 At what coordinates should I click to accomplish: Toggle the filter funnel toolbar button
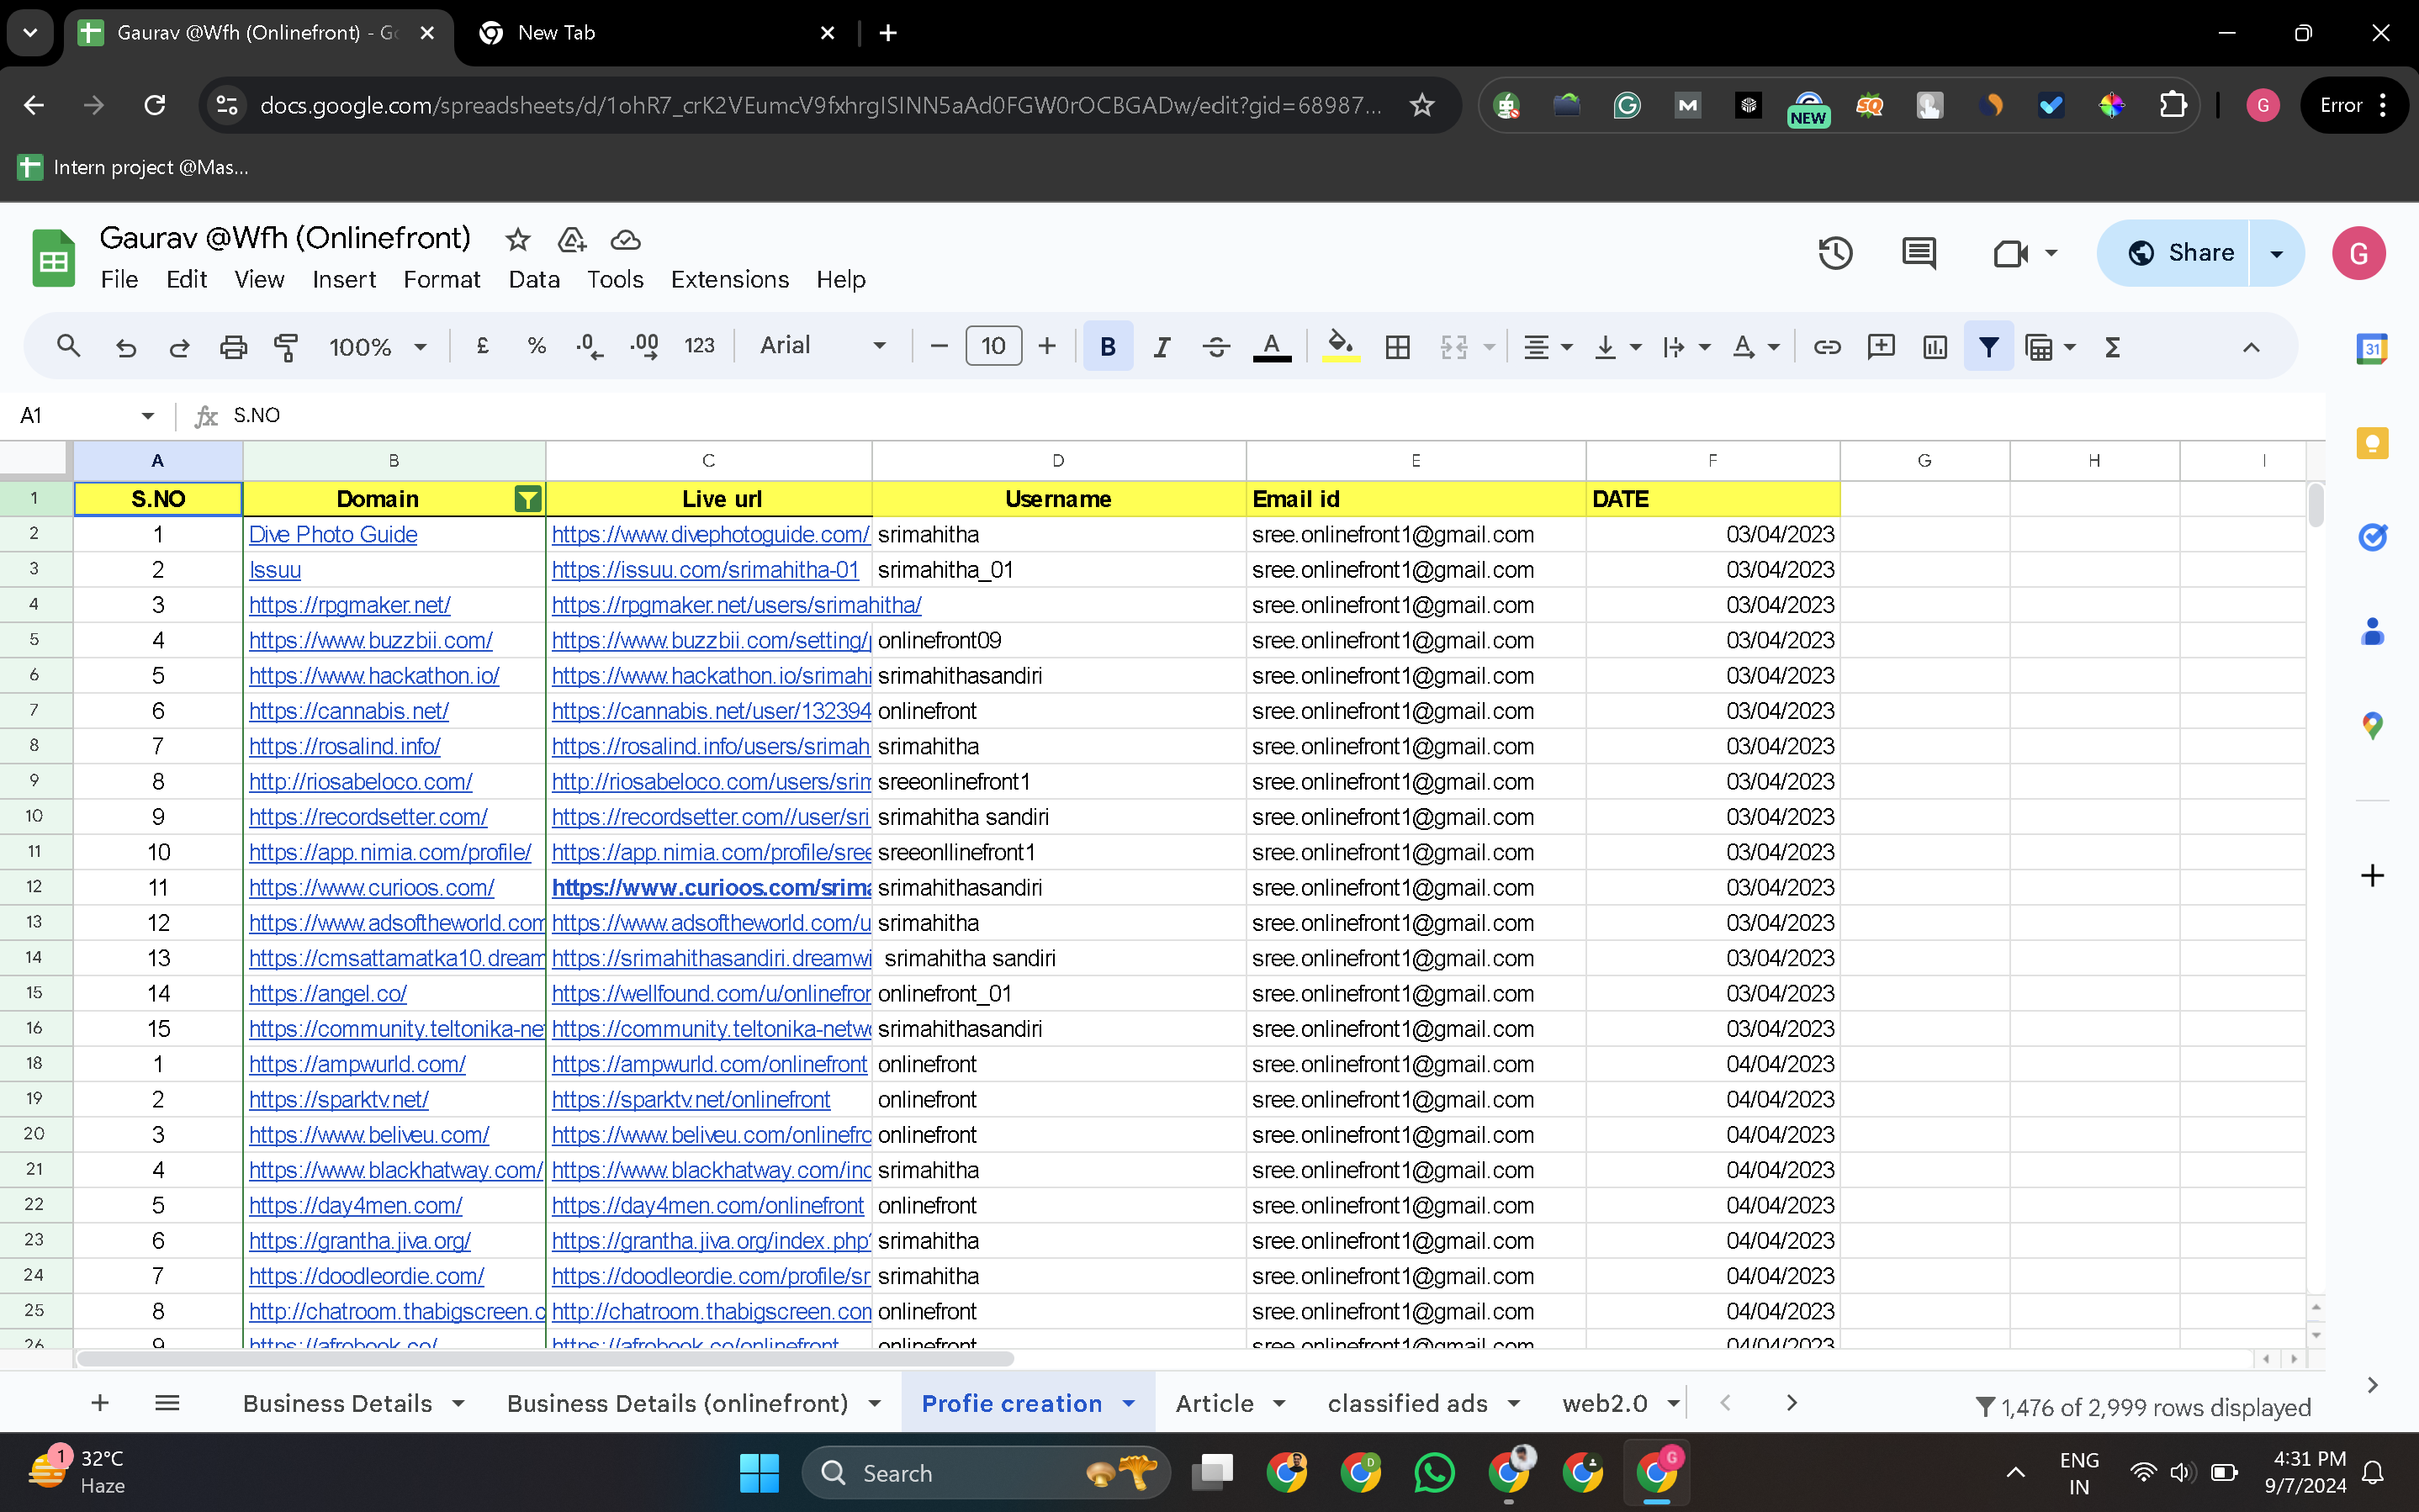coord(1988,347)
